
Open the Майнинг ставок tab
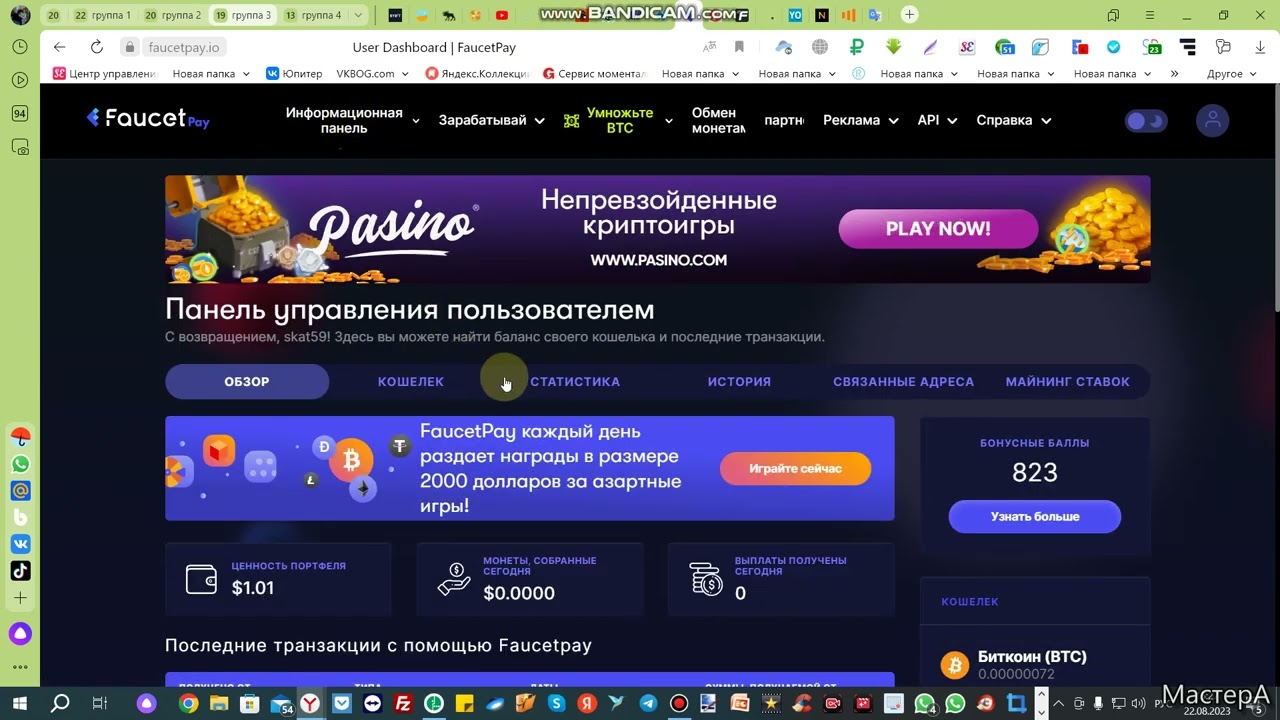point(1067,381)
